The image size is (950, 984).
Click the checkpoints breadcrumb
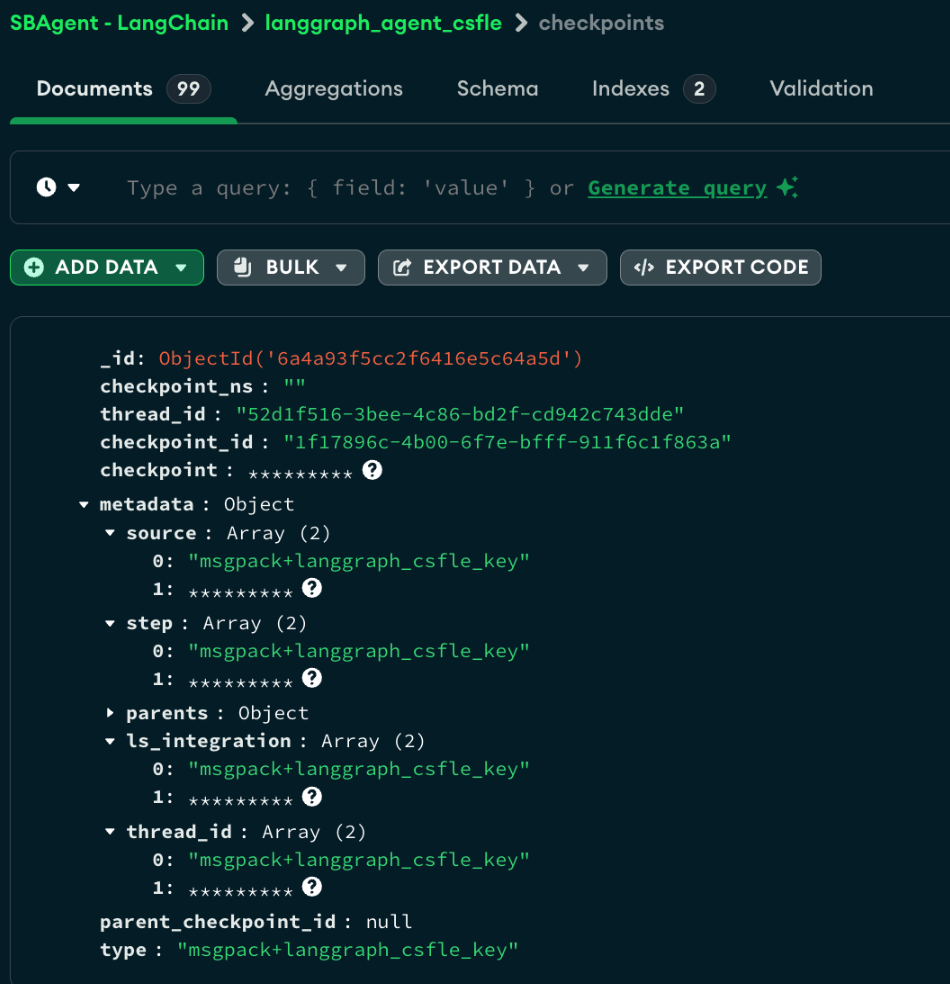[601, 23]
